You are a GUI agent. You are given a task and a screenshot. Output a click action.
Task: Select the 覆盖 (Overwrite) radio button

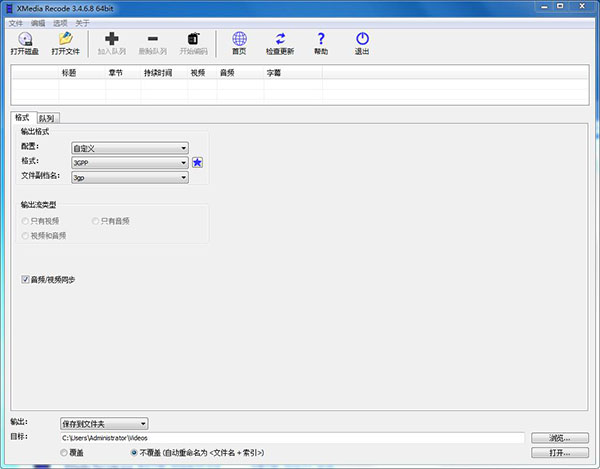point(66,453)
